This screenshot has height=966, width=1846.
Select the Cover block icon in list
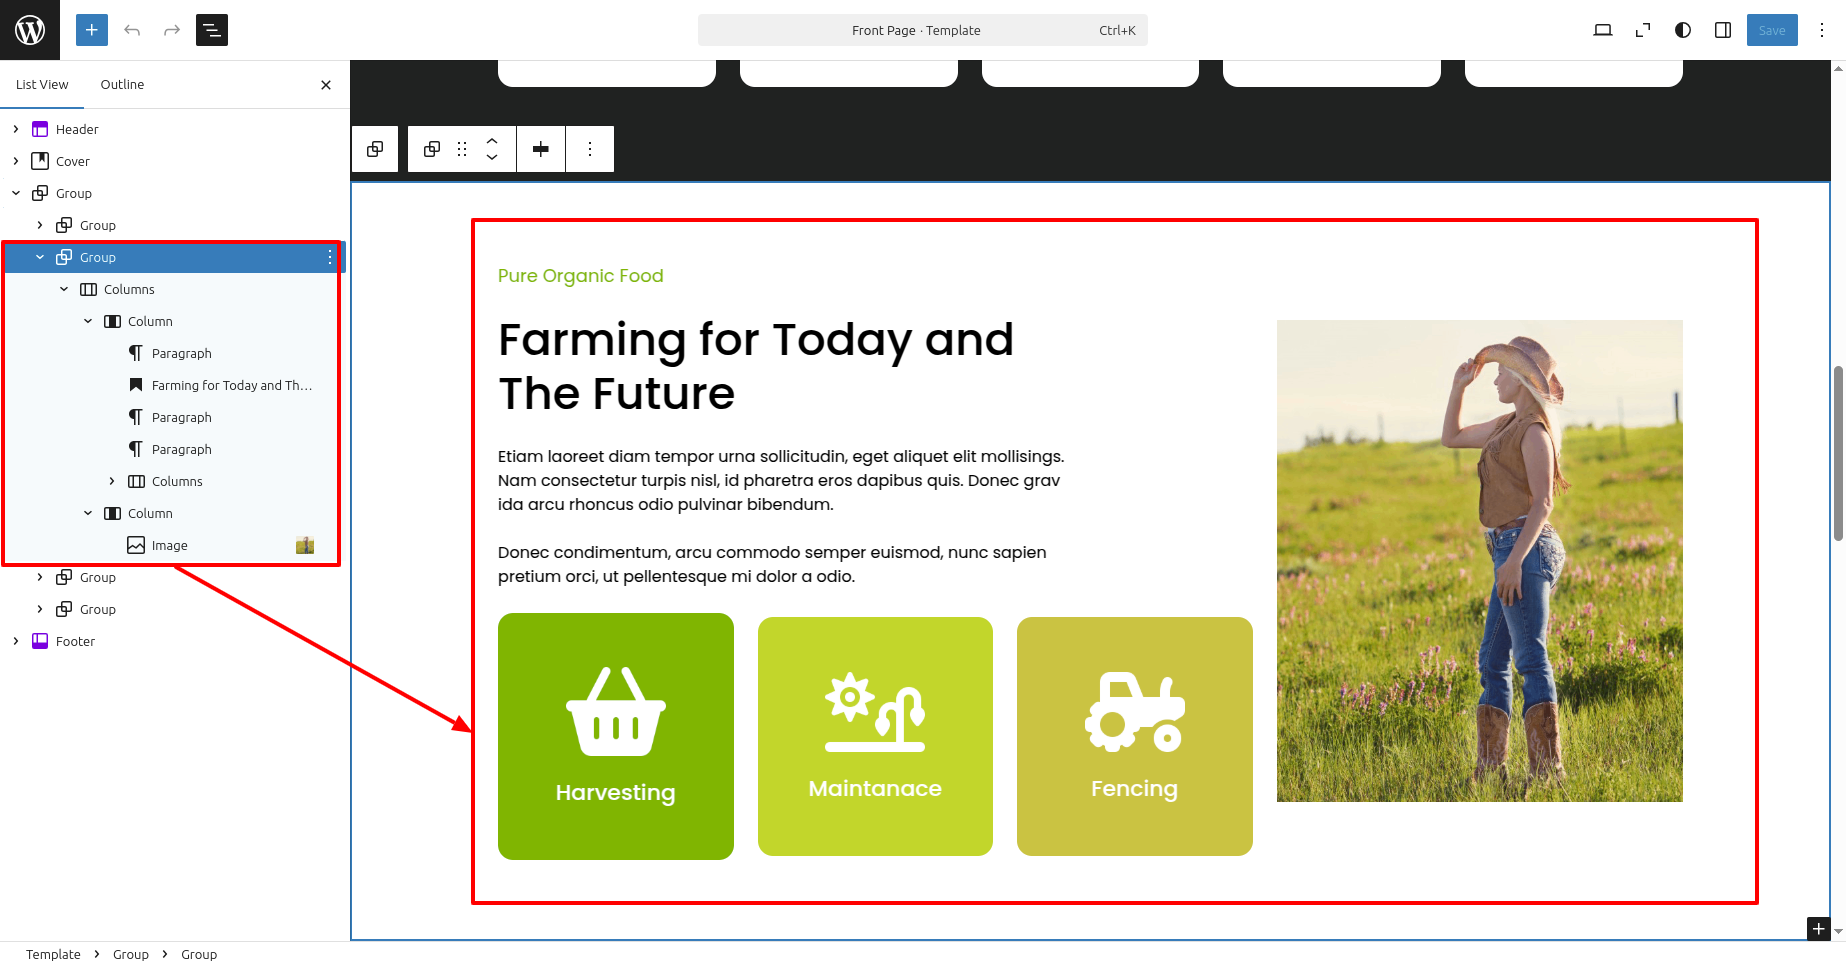pyautogui.click(x=40, y=161)
